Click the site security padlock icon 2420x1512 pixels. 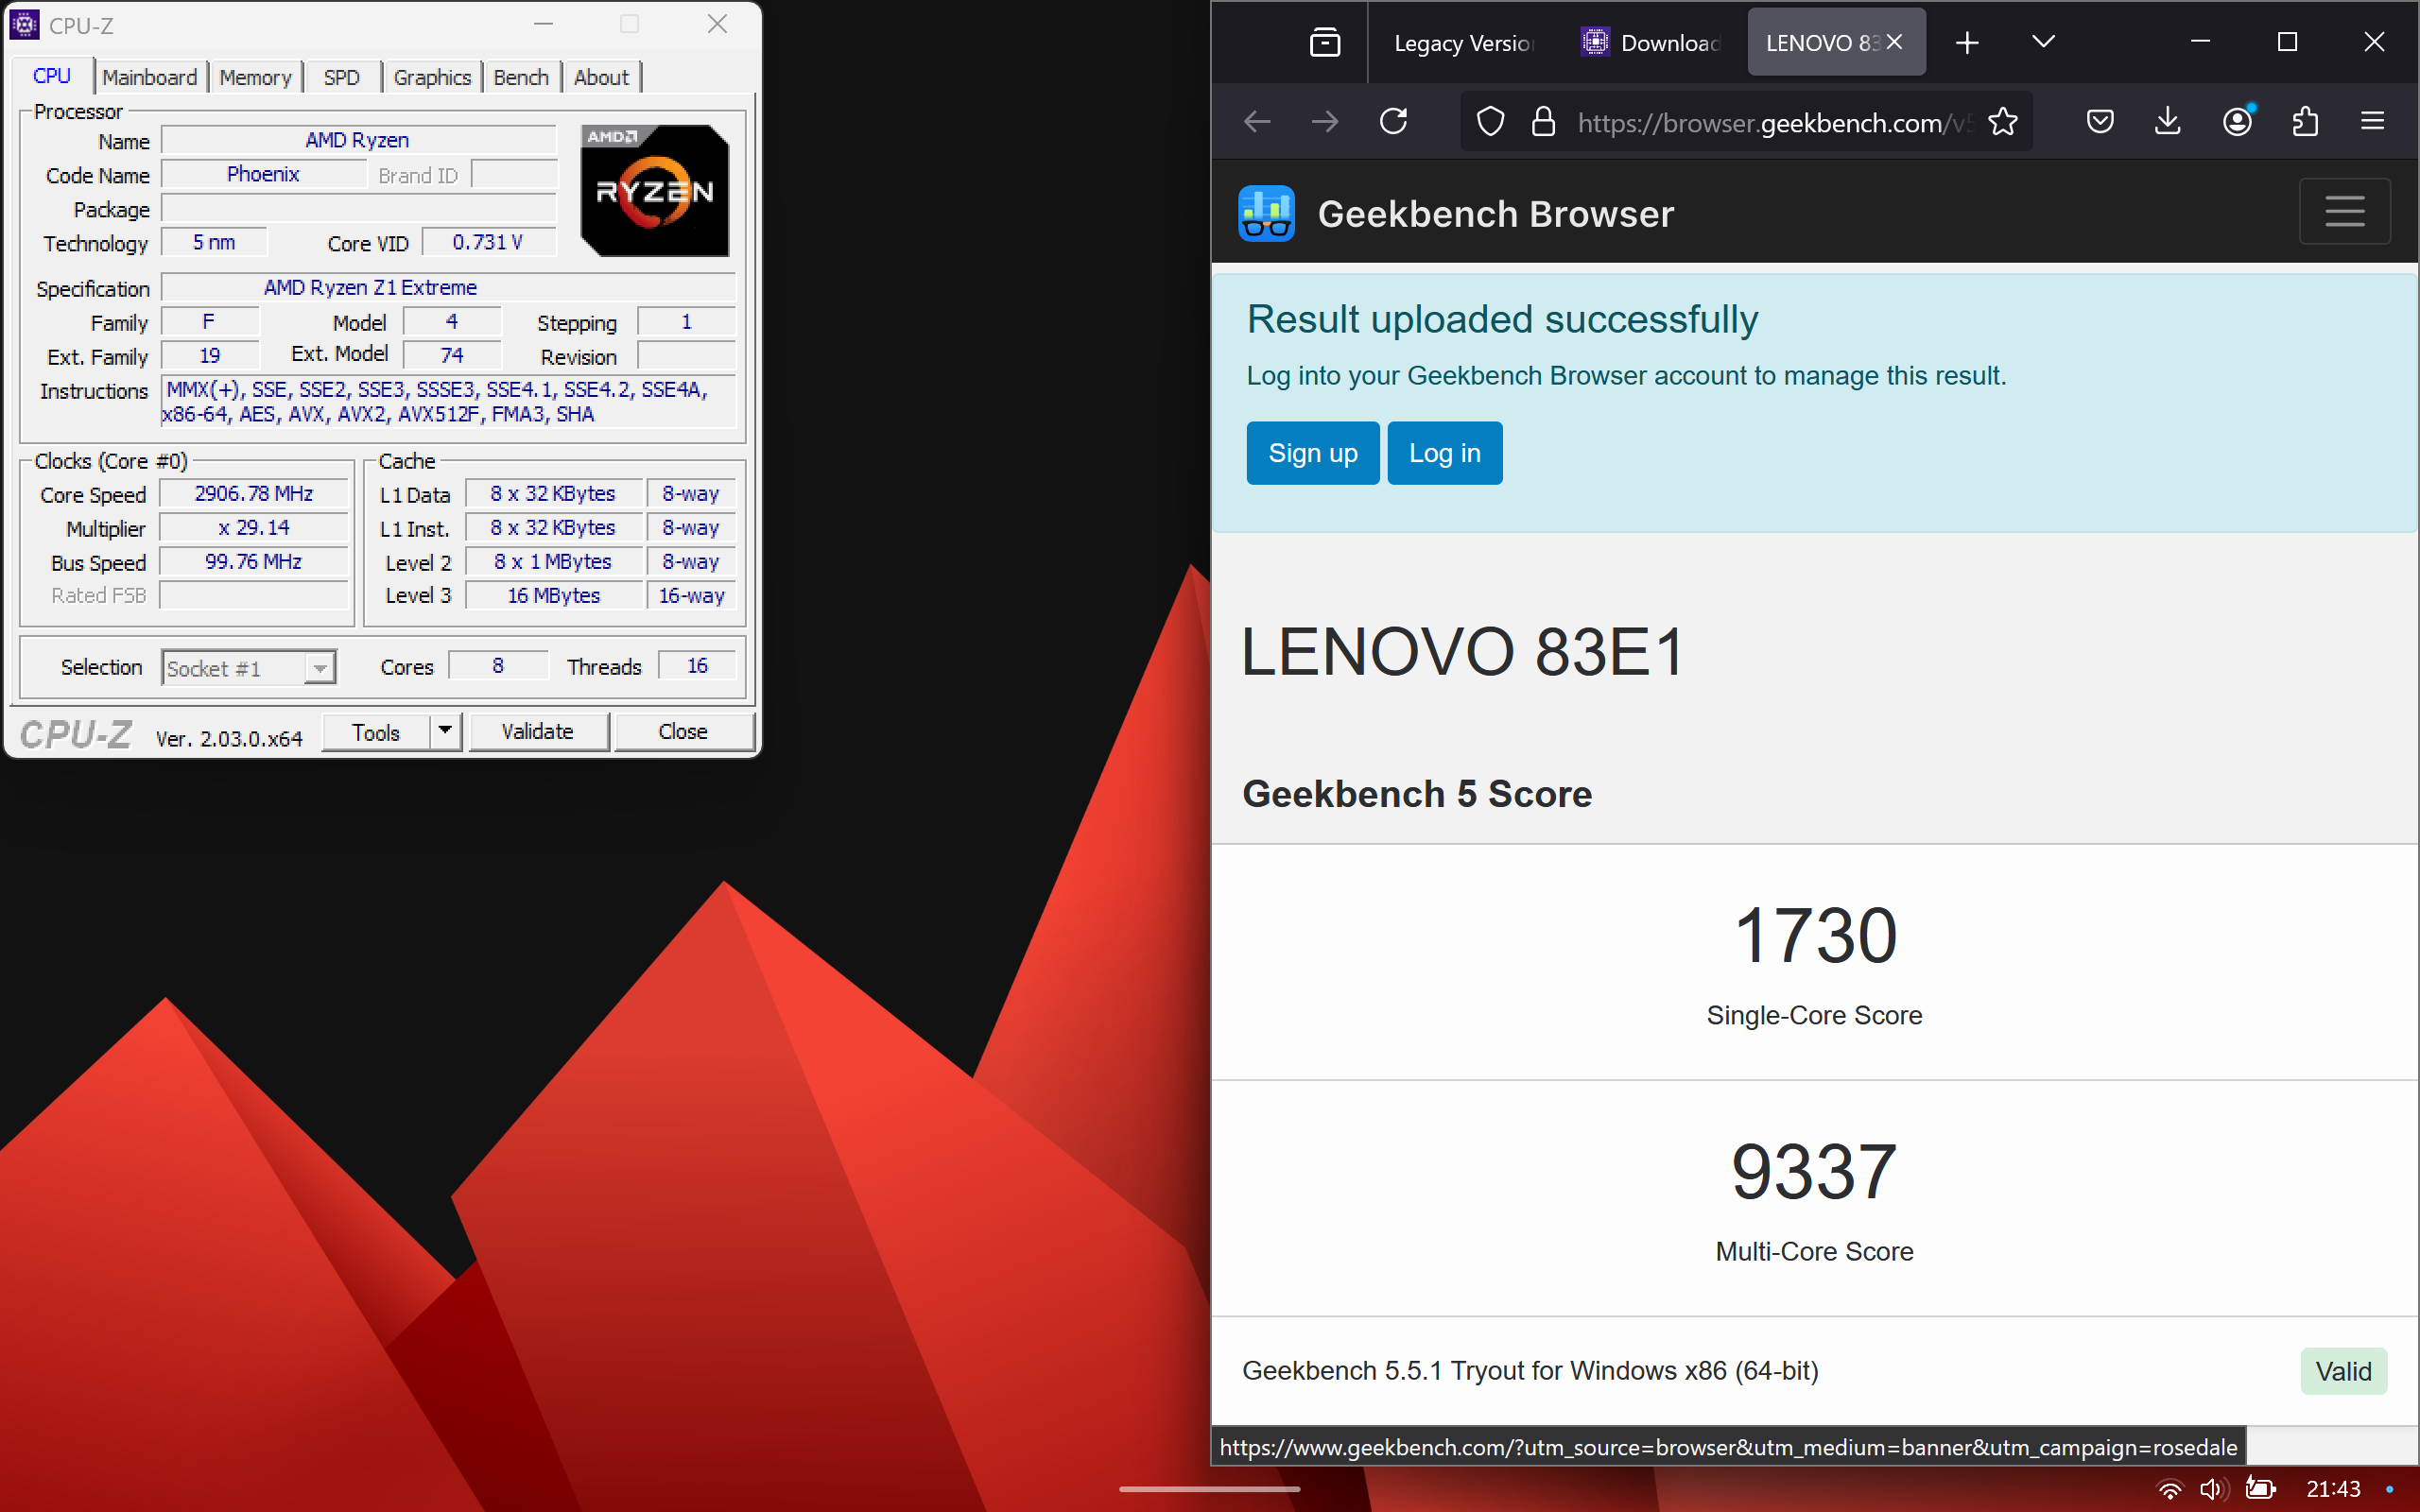click(x=1543, y=122)
